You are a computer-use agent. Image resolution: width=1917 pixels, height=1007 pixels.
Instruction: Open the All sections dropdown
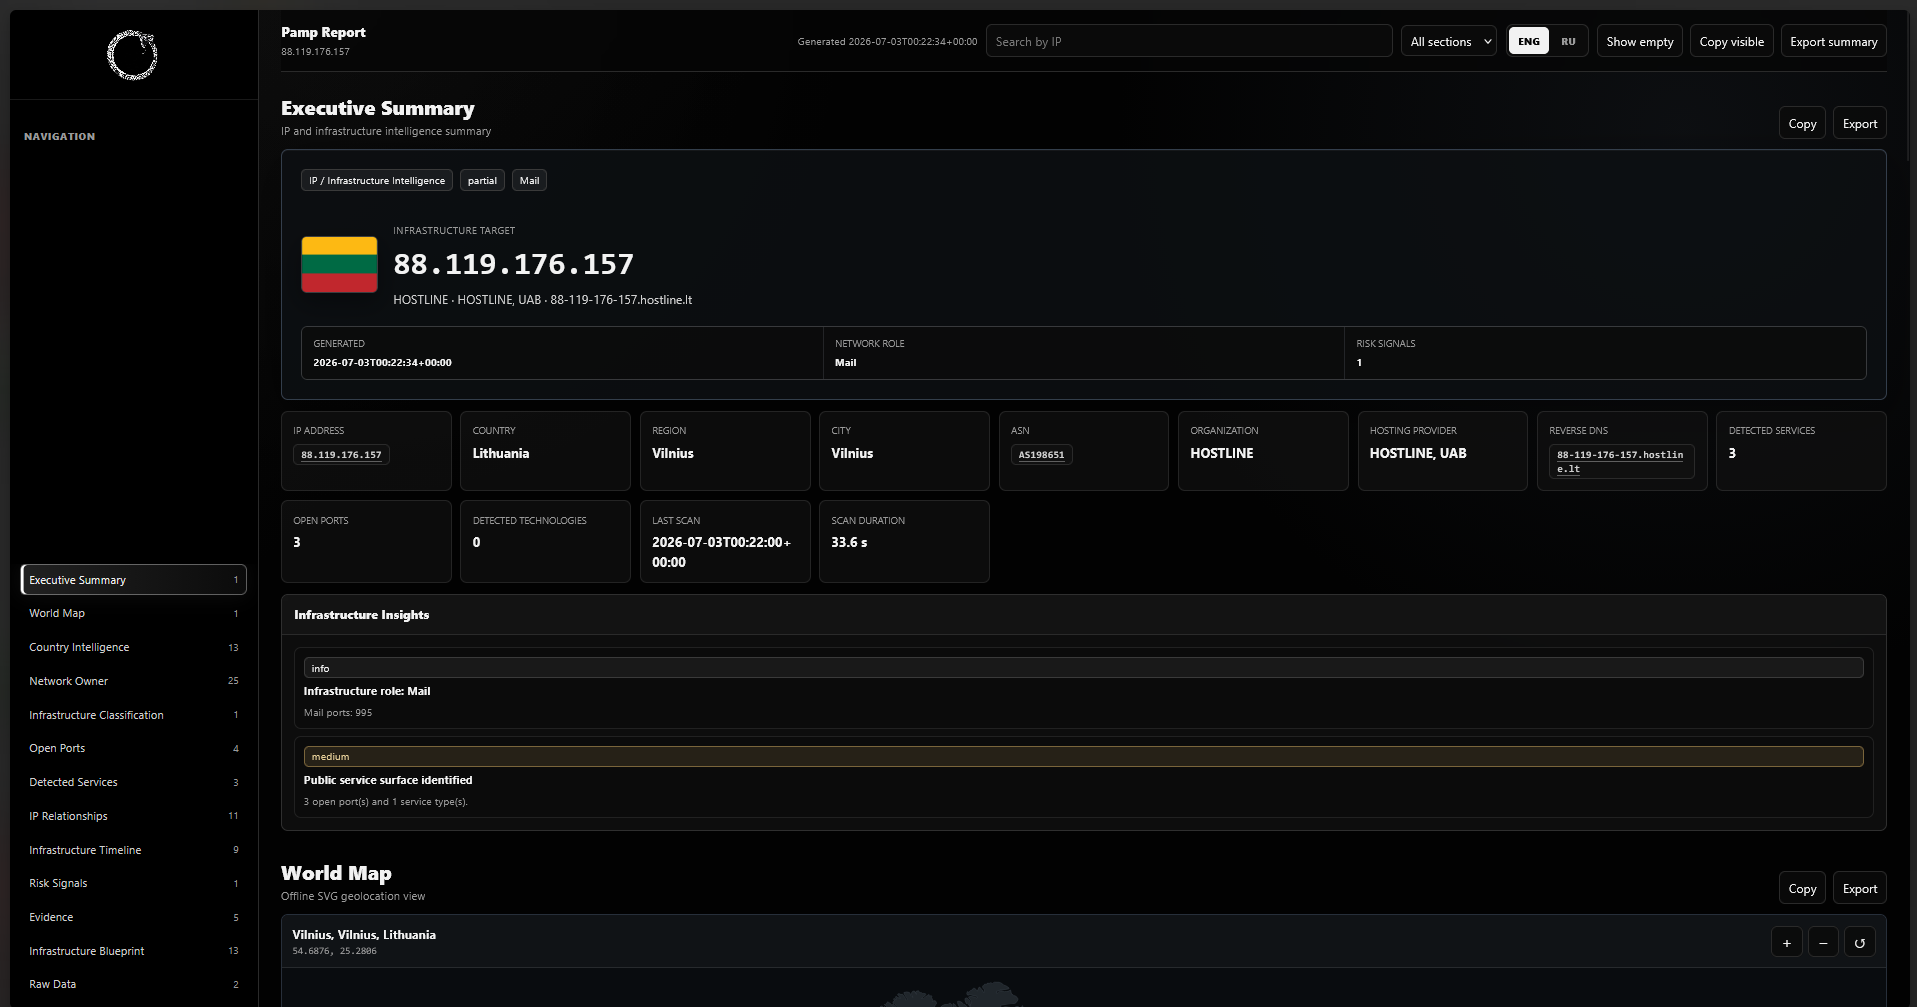tap(1448, 41)
